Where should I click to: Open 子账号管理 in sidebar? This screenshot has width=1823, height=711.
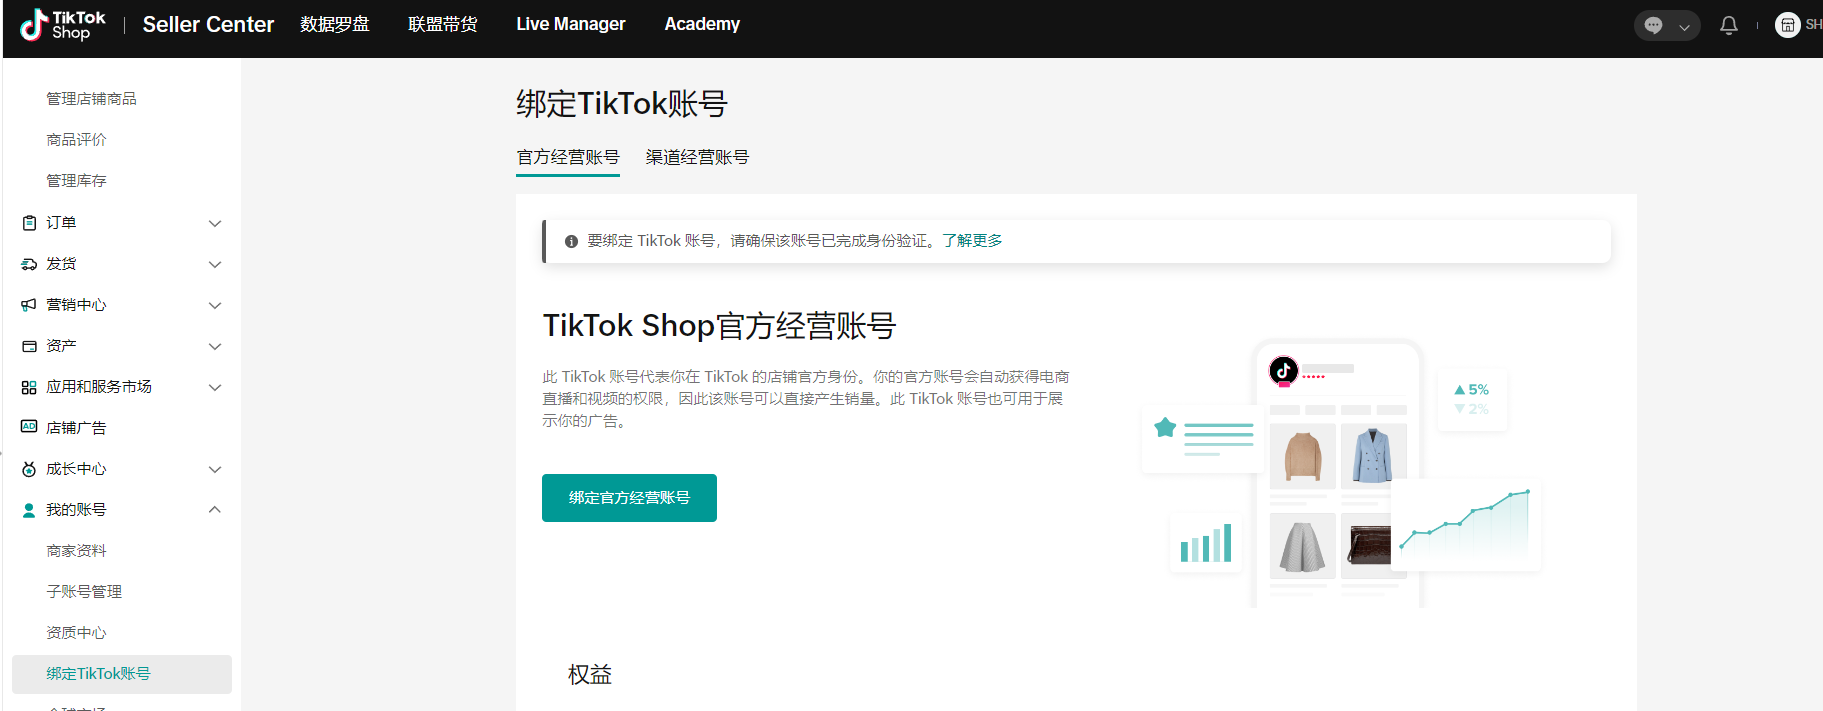(x=84, y=592)
